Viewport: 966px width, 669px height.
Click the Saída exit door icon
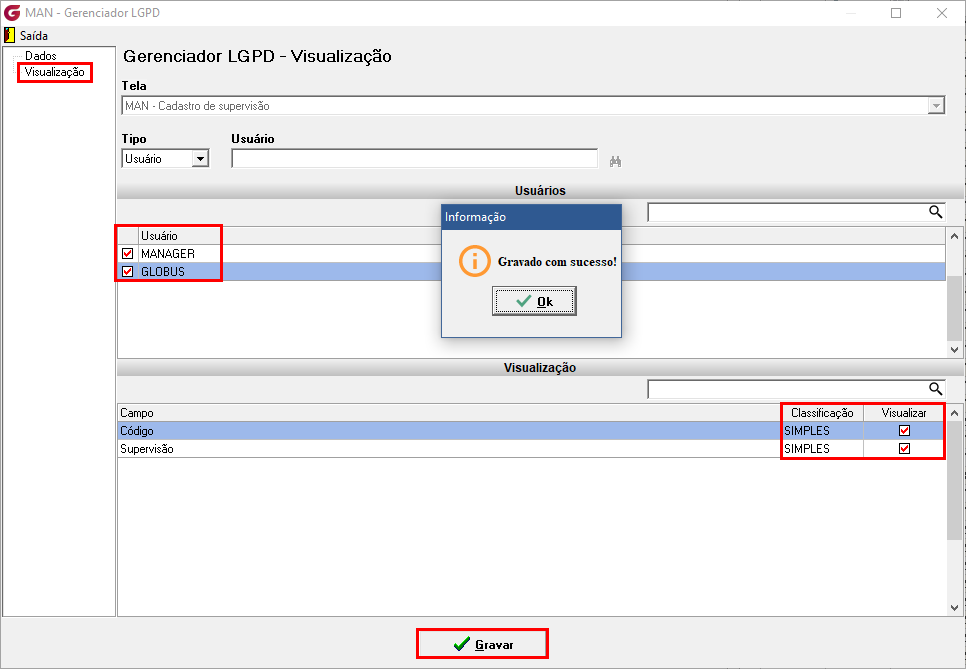tap(9, 35)
